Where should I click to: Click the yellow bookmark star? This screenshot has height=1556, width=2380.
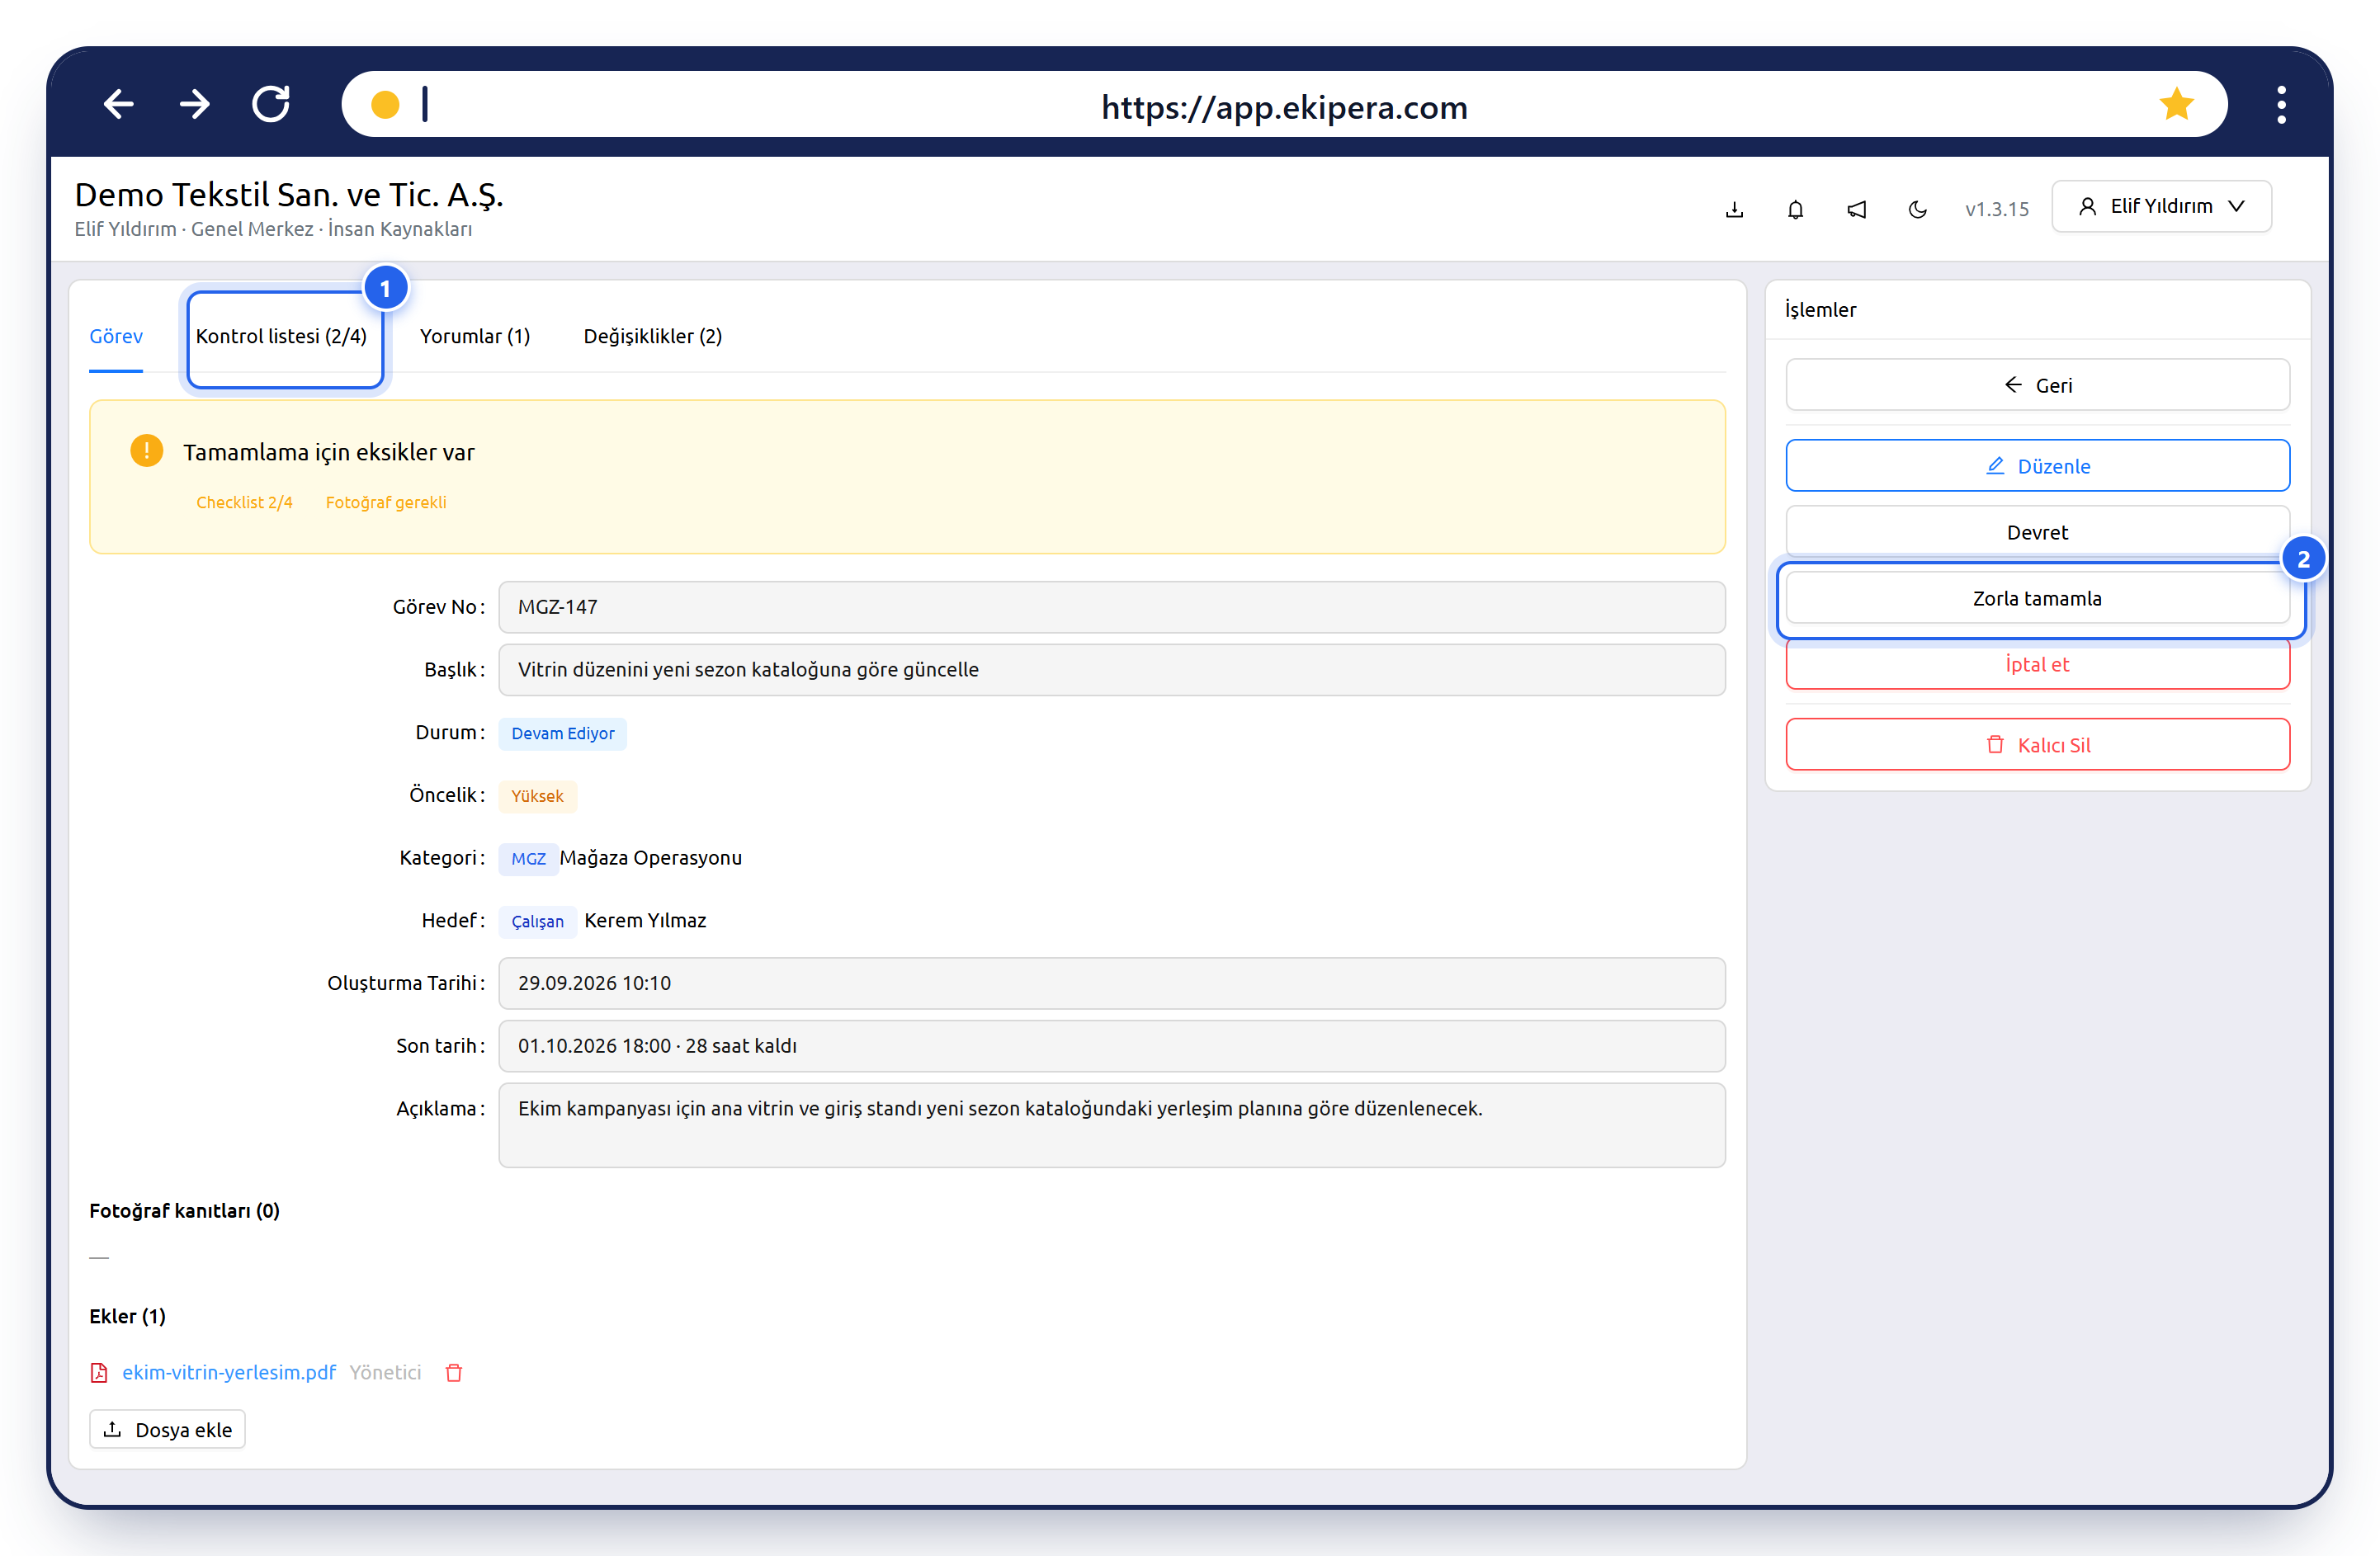pyautogui.click(x=2176, y=104)
